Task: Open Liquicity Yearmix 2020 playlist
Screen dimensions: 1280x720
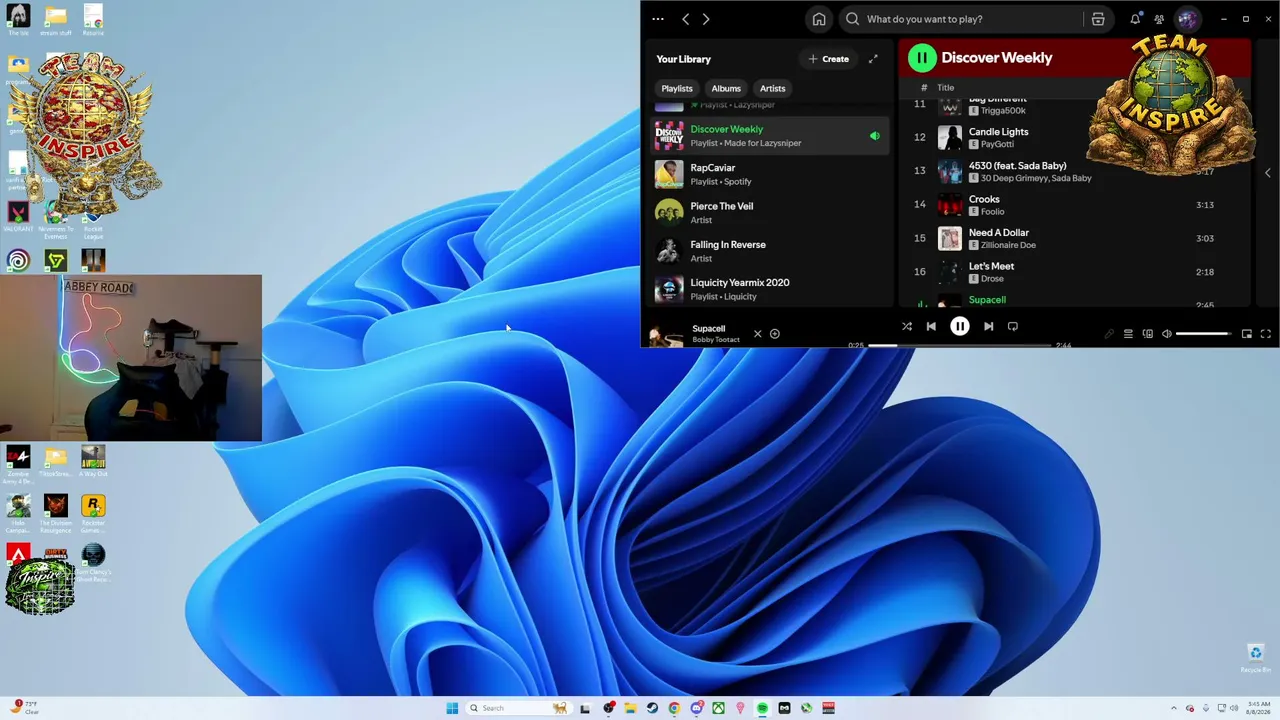Action: 769,289
